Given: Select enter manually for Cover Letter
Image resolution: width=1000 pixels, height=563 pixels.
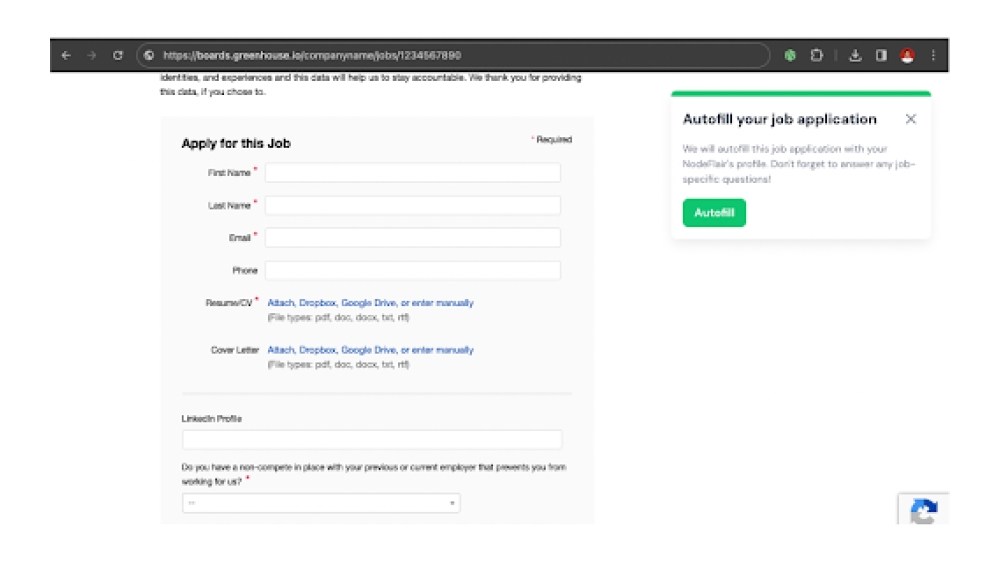Looking at the screenshot, I should 443,350.
